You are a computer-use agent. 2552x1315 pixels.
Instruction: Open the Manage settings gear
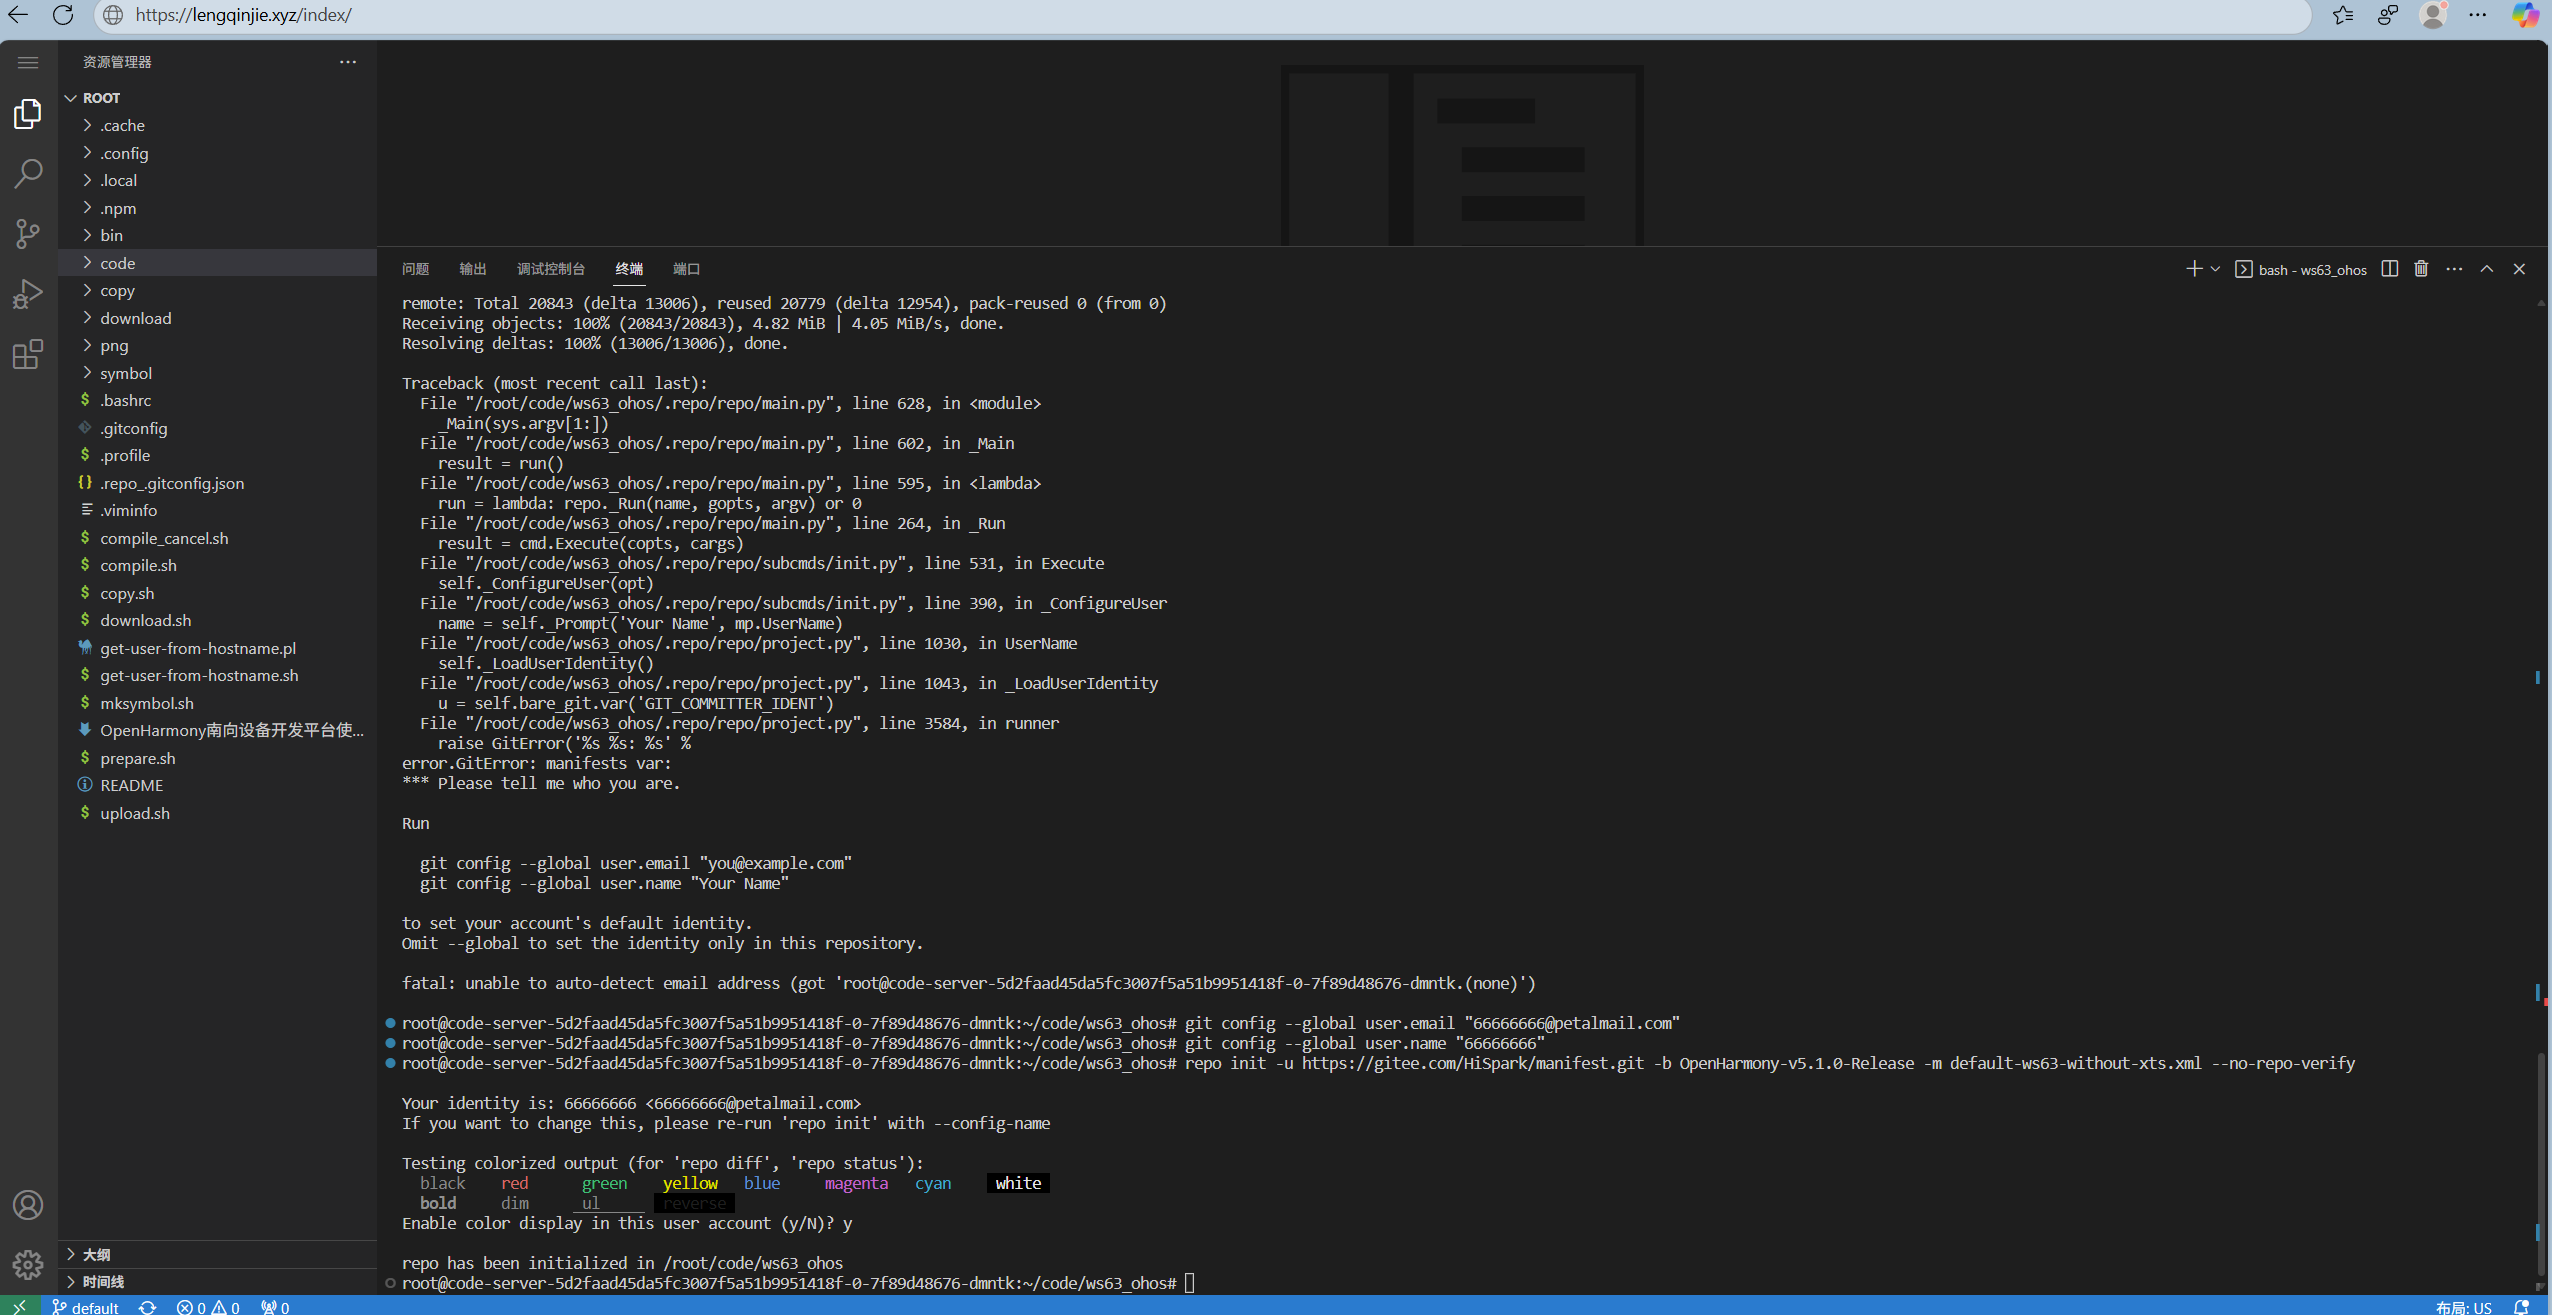27,1264
